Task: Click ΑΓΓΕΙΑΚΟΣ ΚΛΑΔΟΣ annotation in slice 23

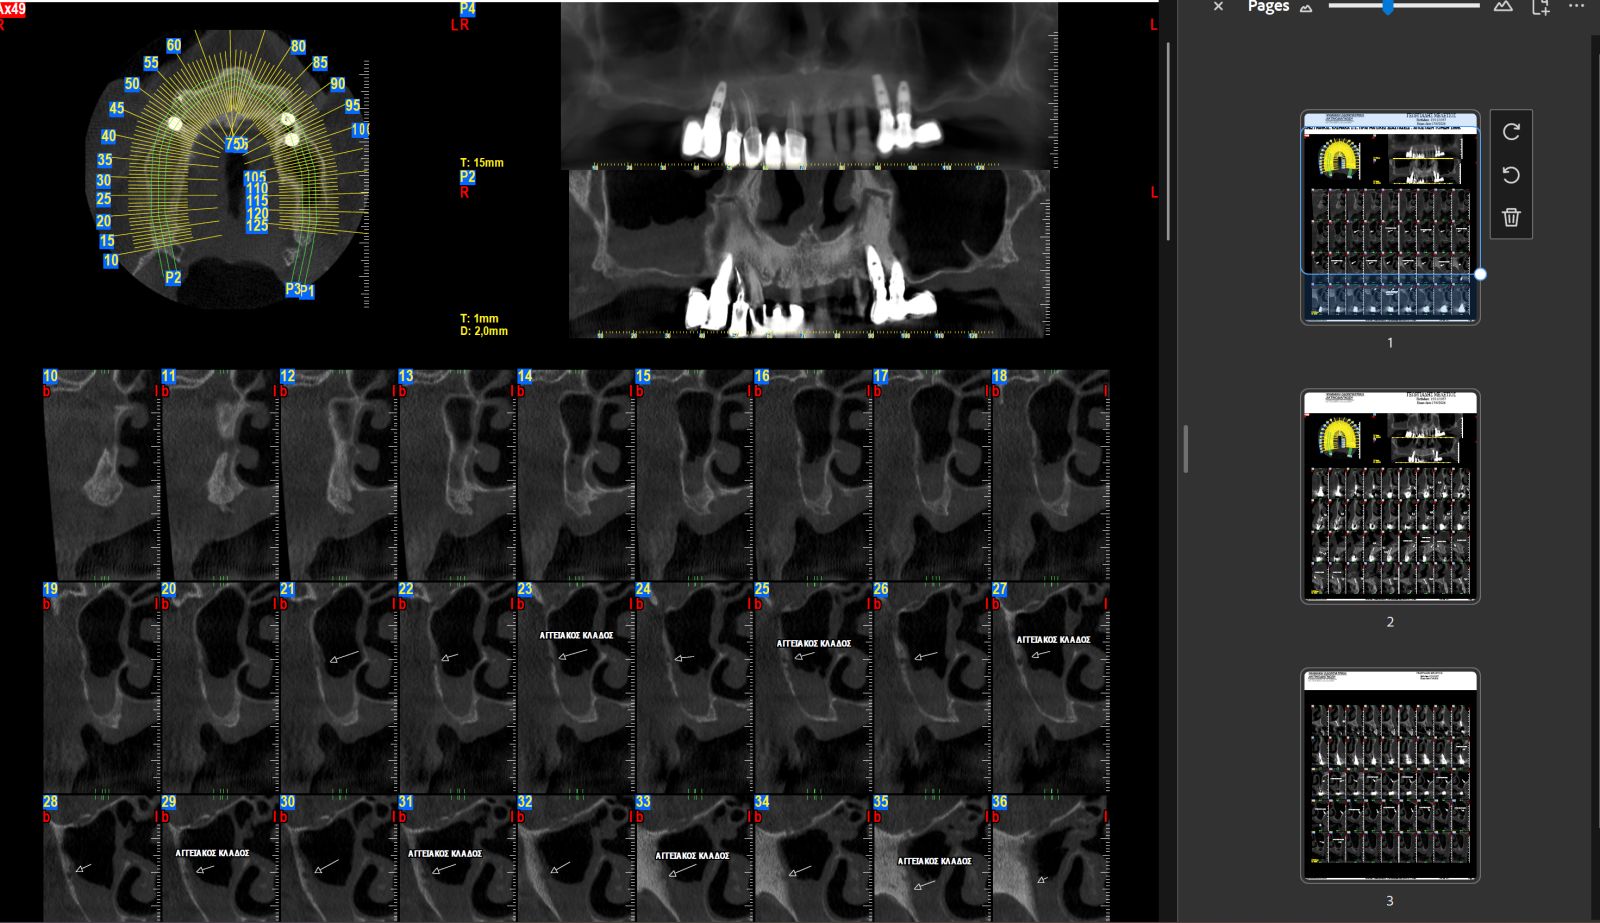Action: 577,635
